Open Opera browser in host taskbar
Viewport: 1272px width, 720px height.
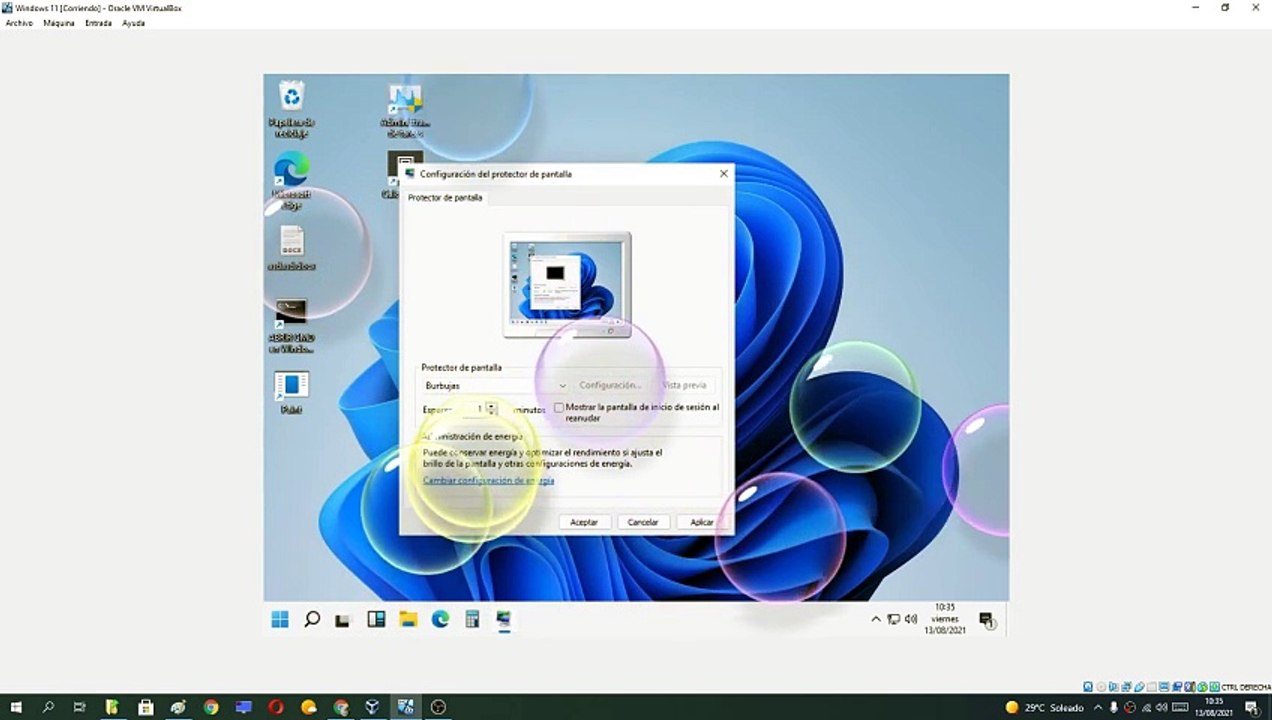tap(276, 707)
